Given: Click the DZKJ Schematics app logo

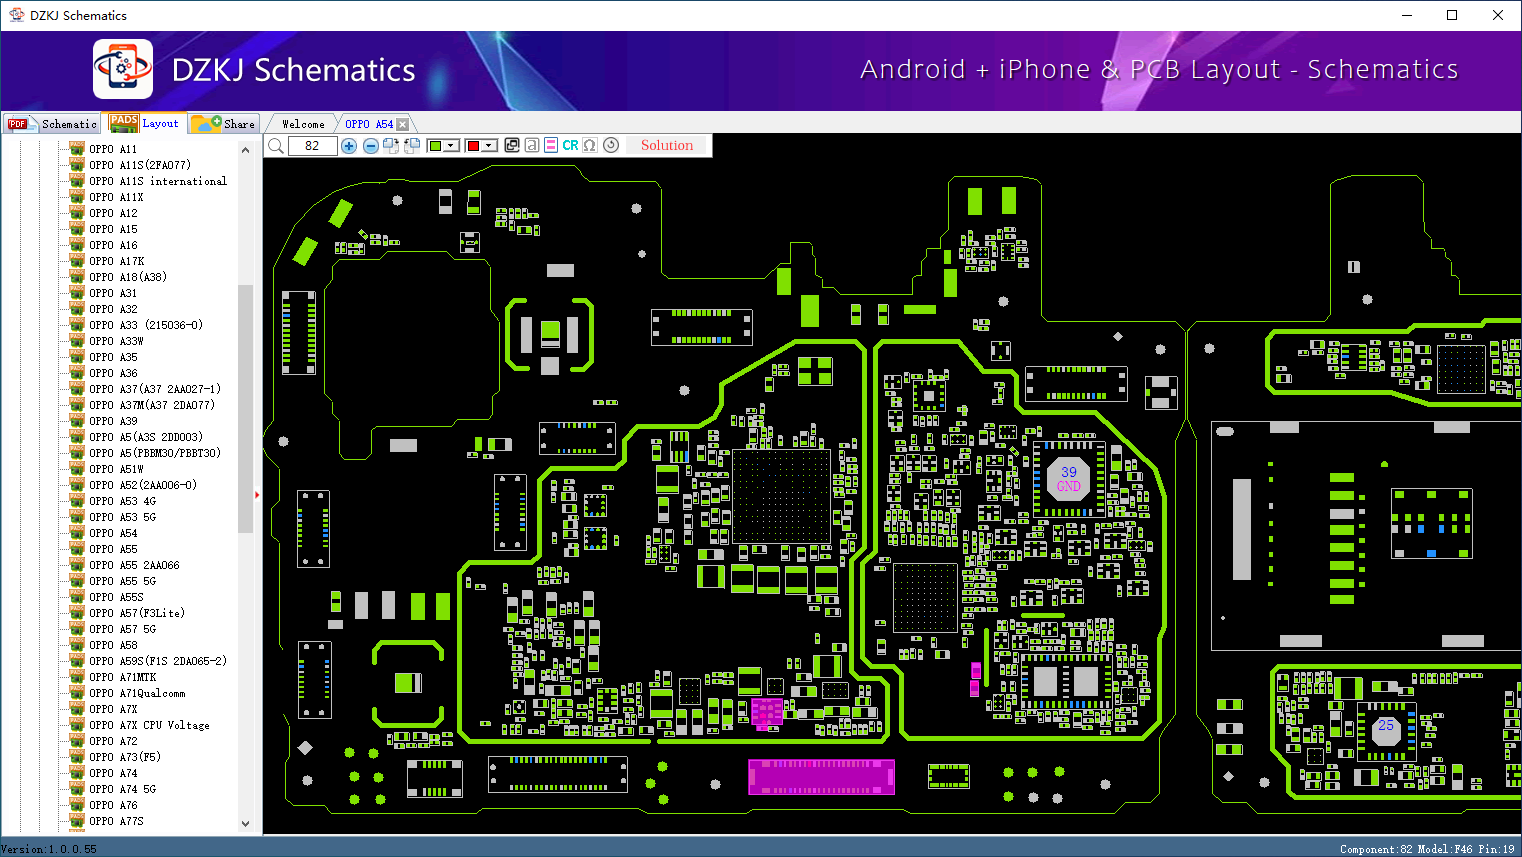Looking at the screenshot, I should click(123, 69).
